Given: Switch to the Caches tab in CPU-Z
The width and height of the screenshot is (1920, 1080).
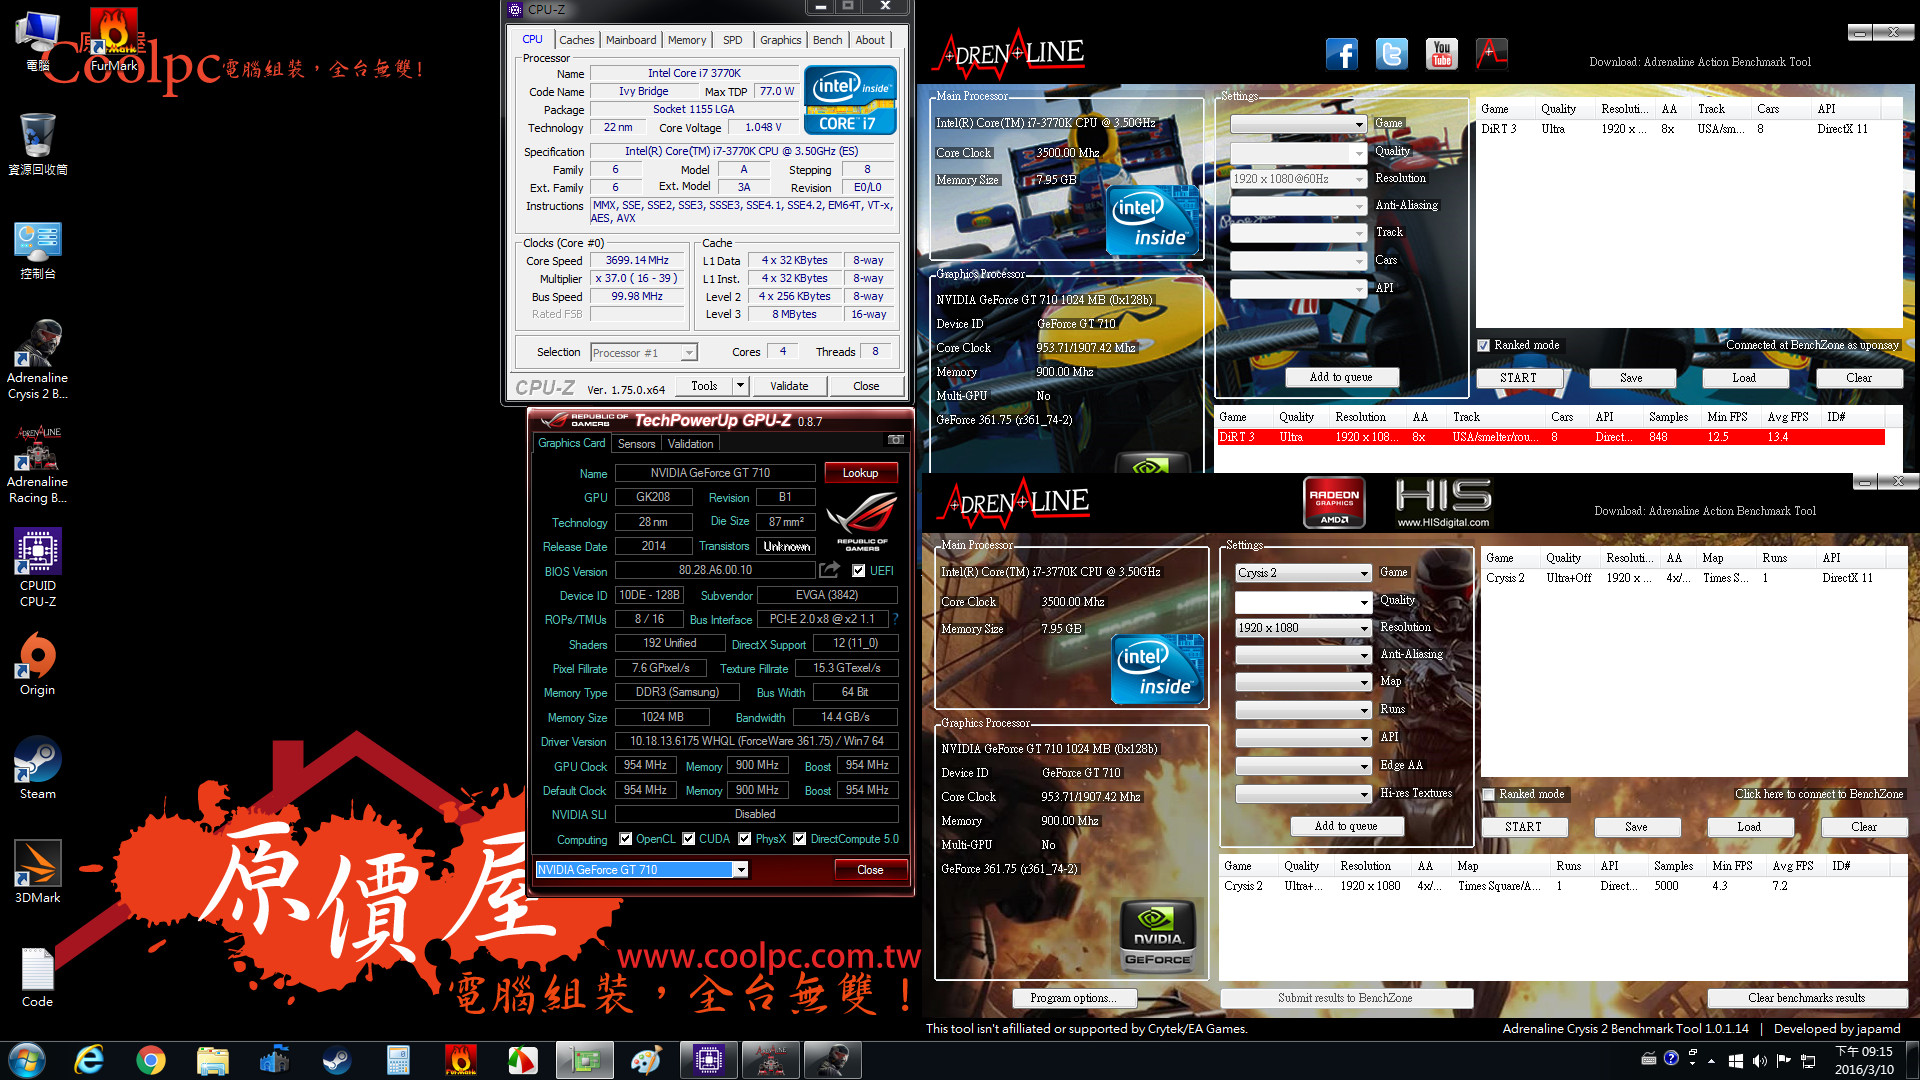Looking at the screenshot, I should point(576,40).
